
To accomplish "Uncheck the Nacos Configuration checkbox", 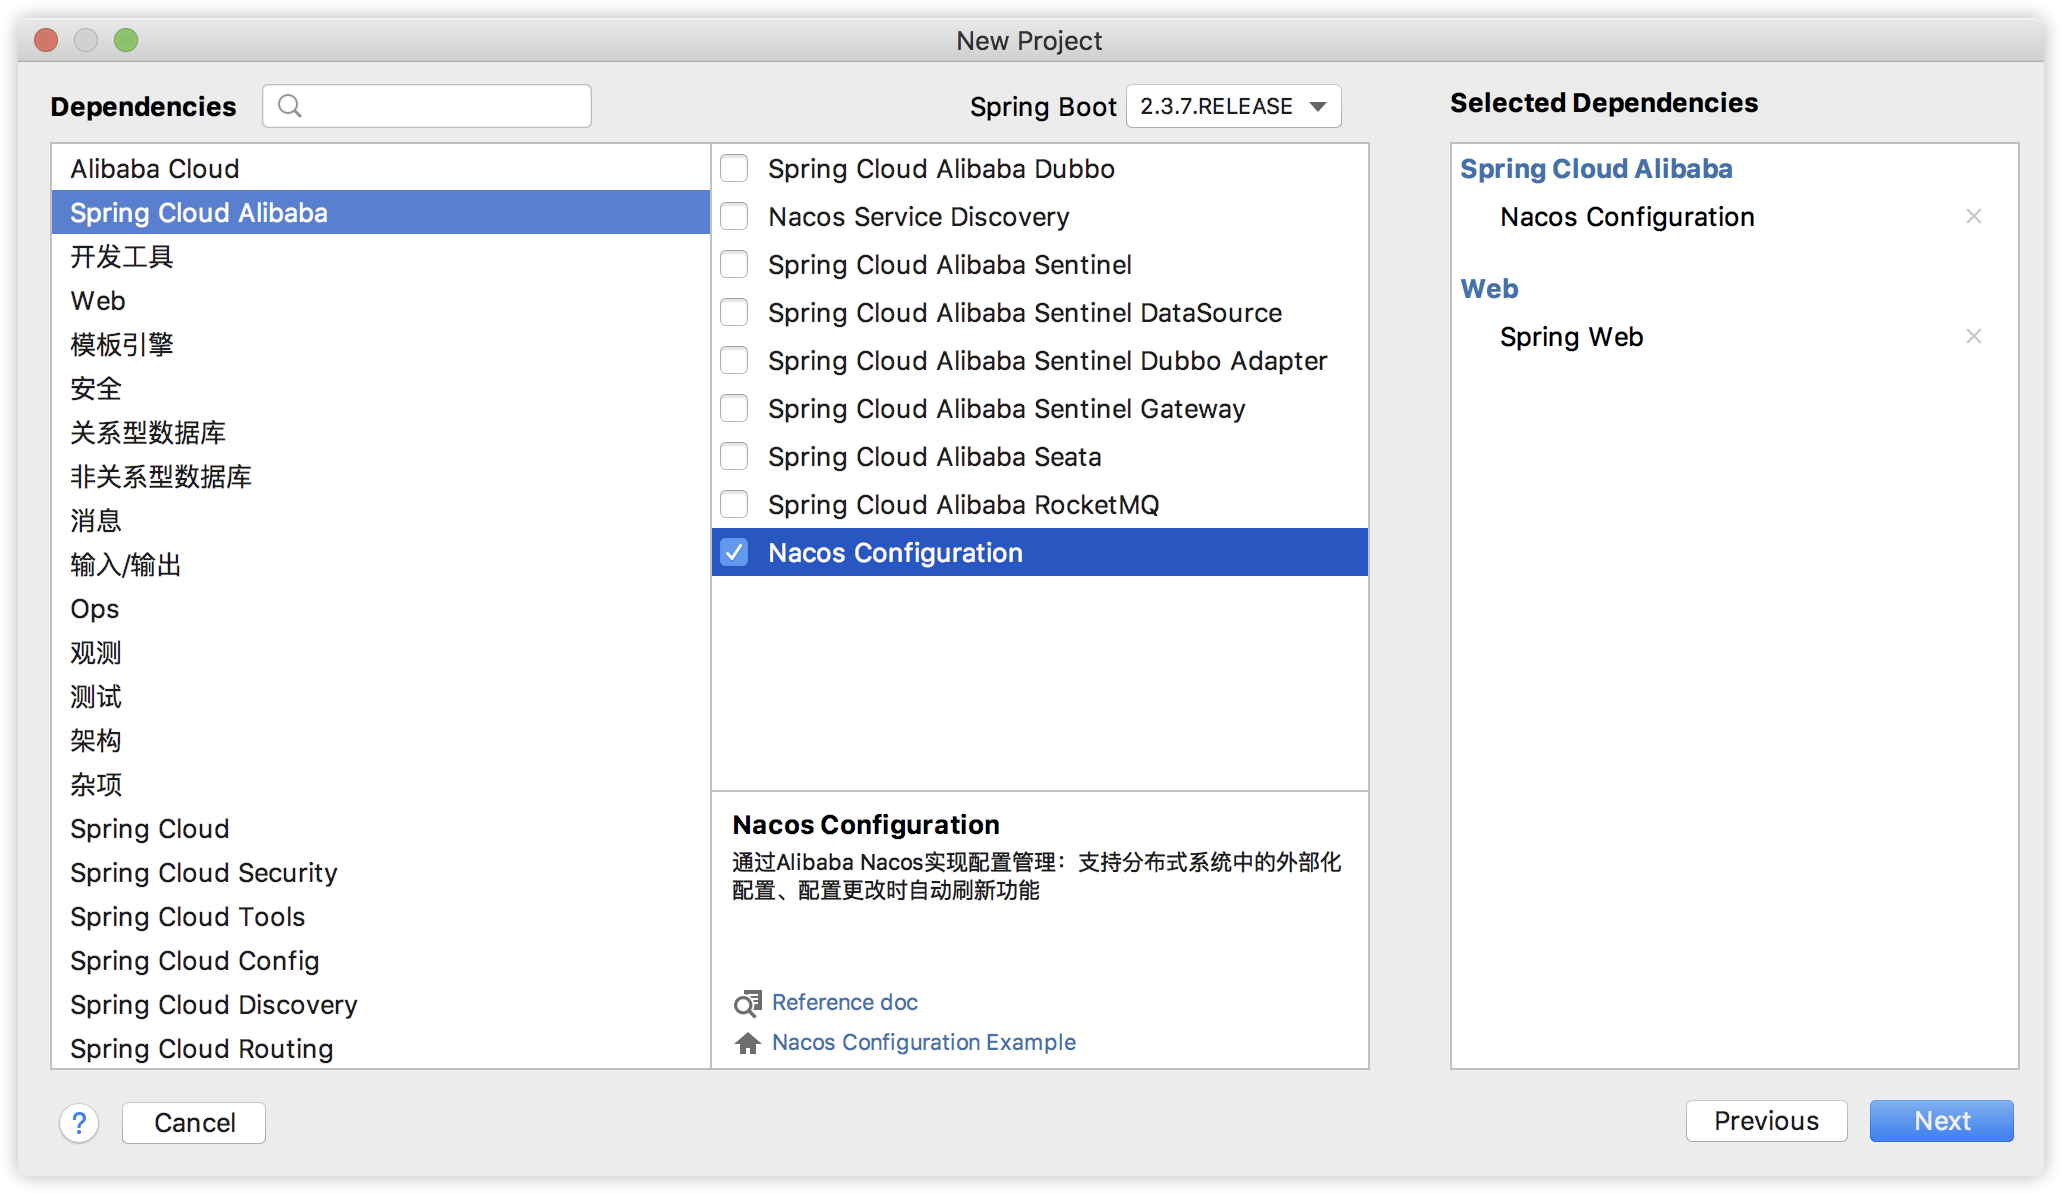I will [x=734, y=552].
